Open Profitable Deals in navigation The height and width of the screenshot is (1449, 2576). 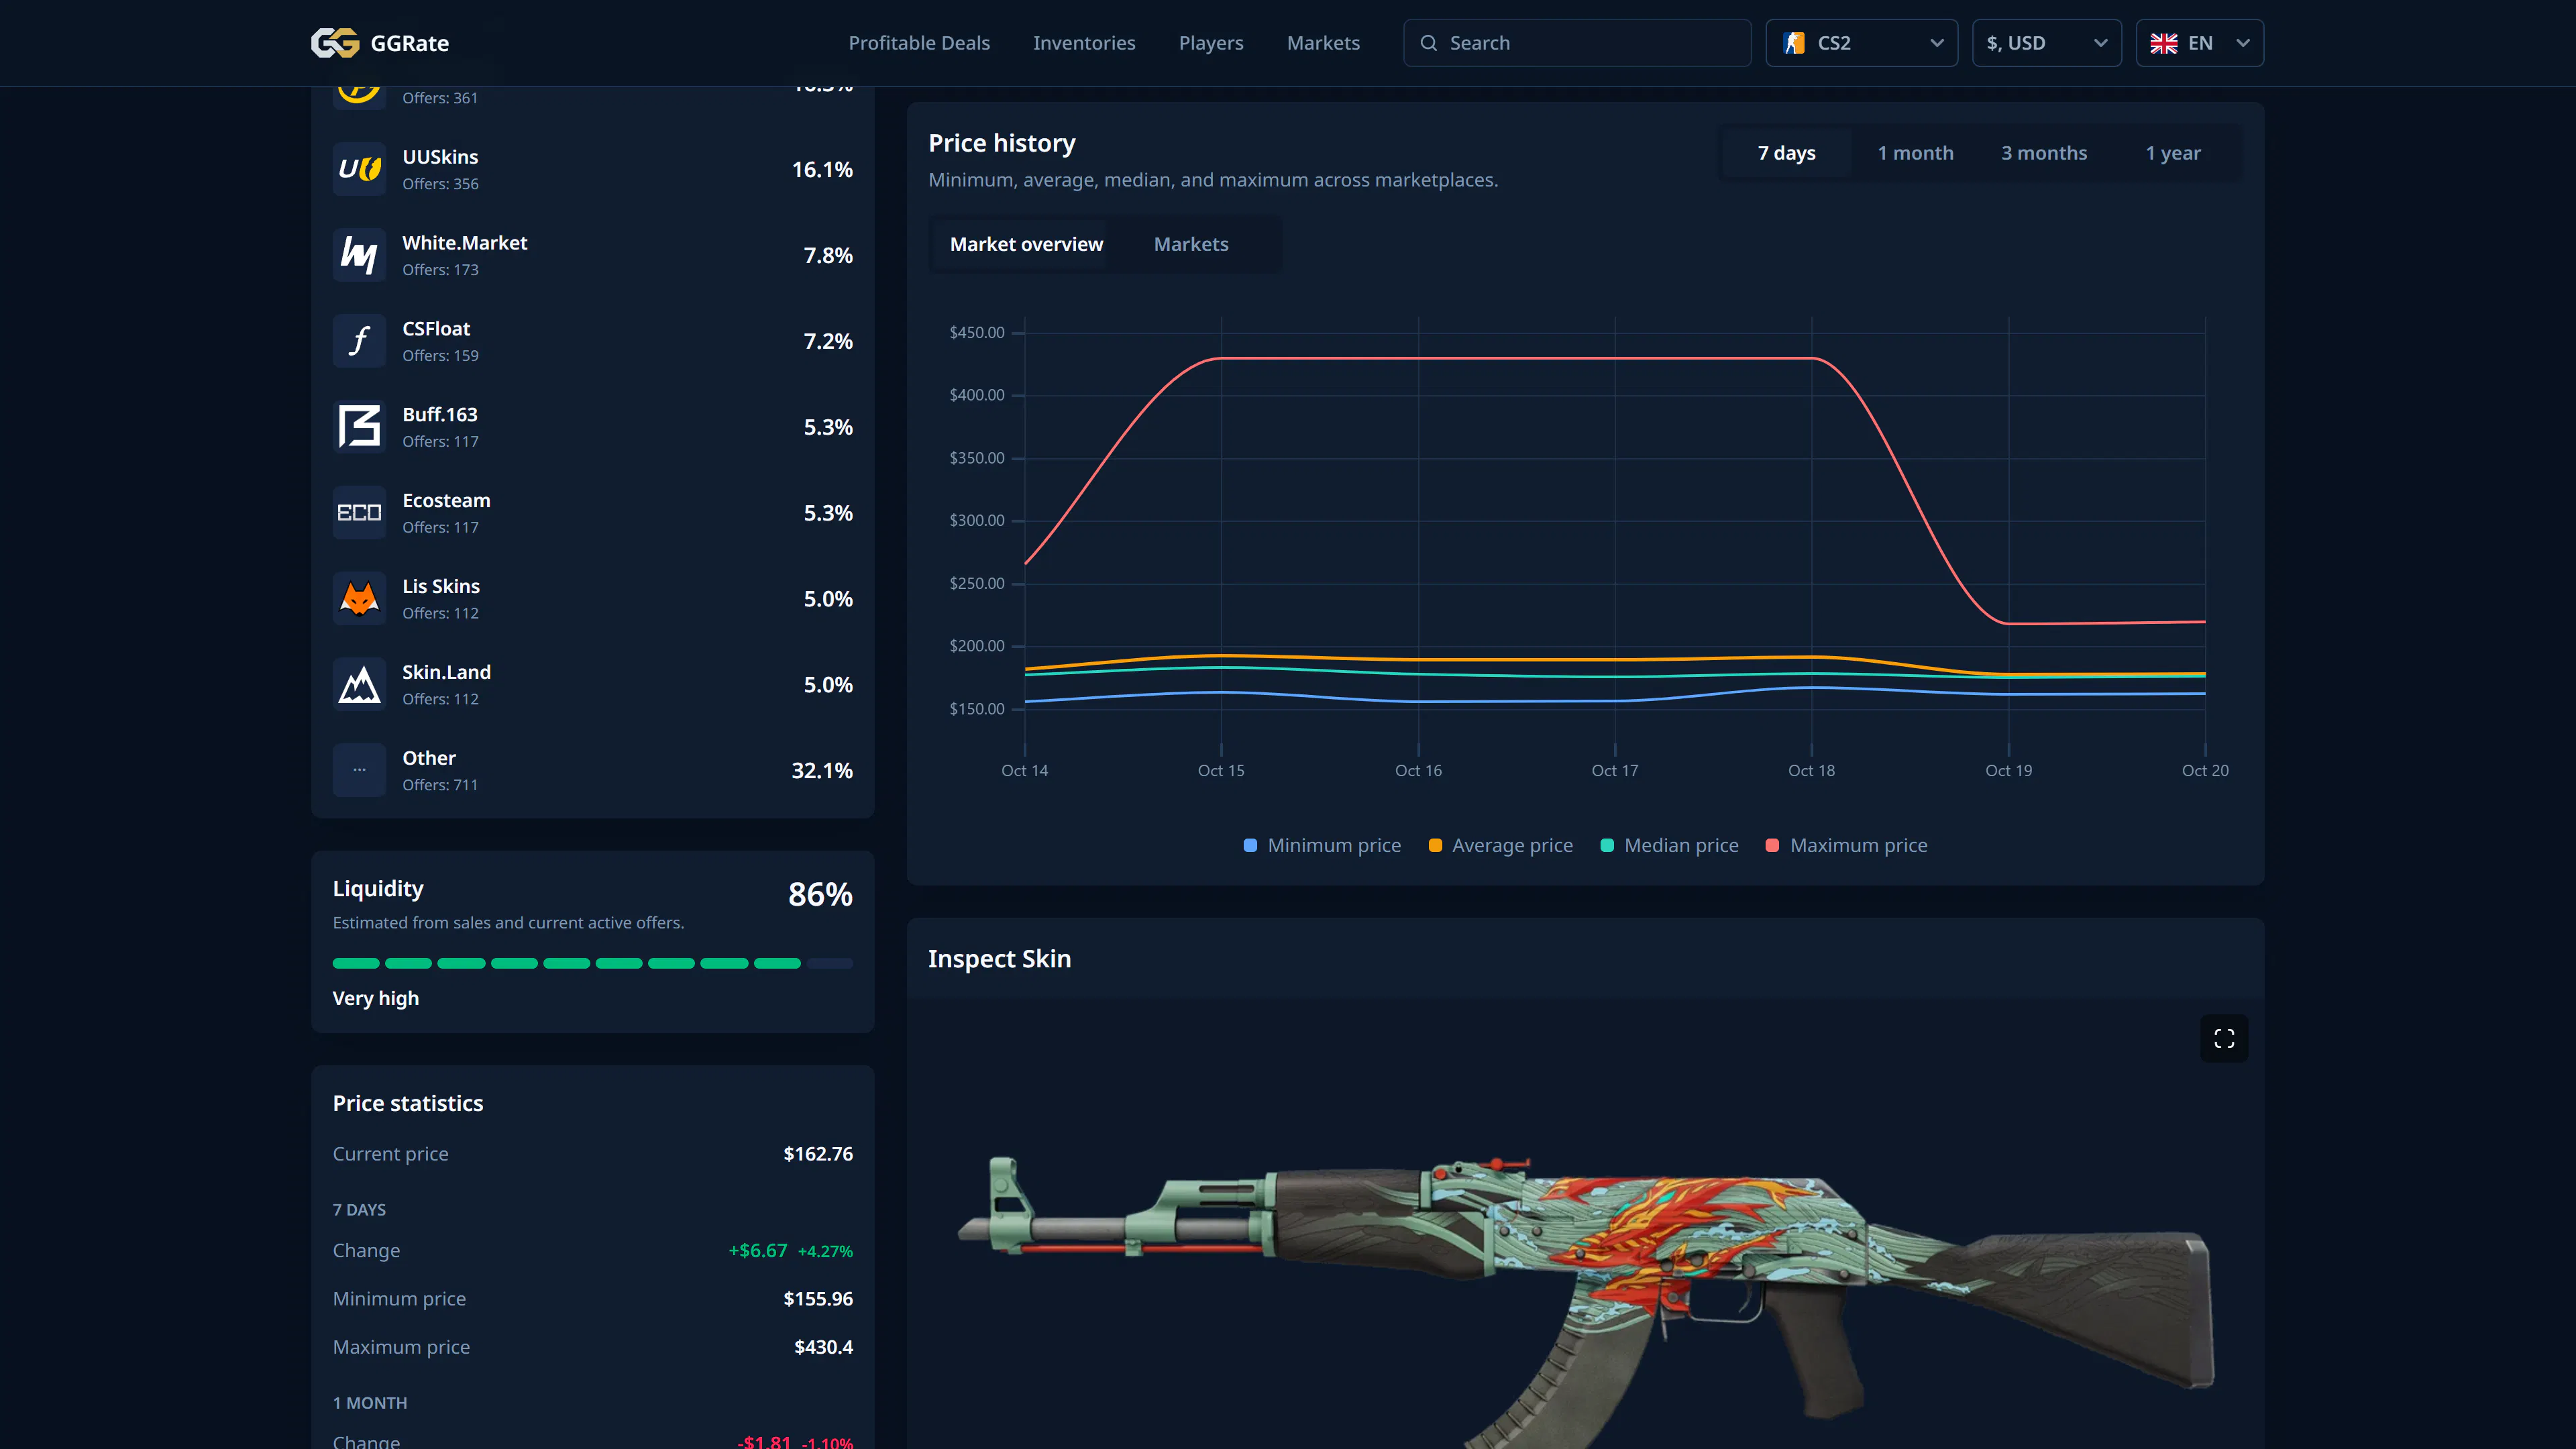(919, 43)
